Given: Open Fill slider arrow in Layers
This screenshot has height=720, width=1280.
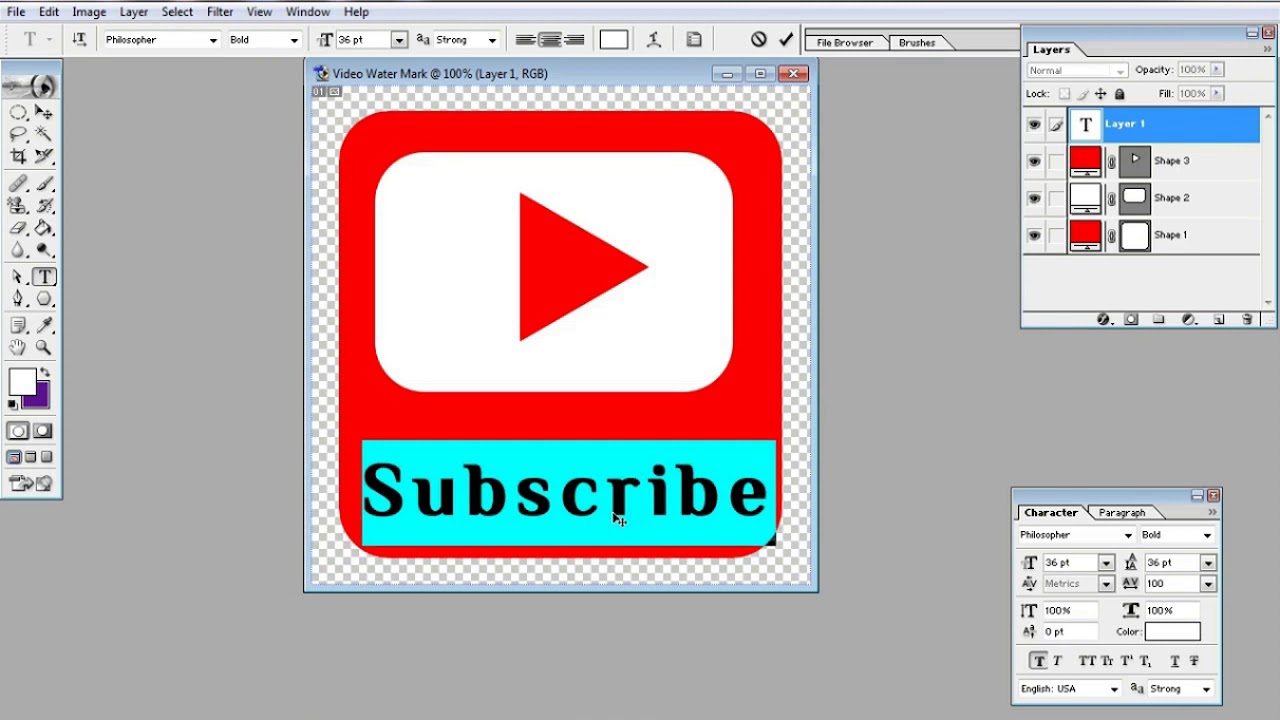Looking at the screenshot, I should [x=1217, y=94].
